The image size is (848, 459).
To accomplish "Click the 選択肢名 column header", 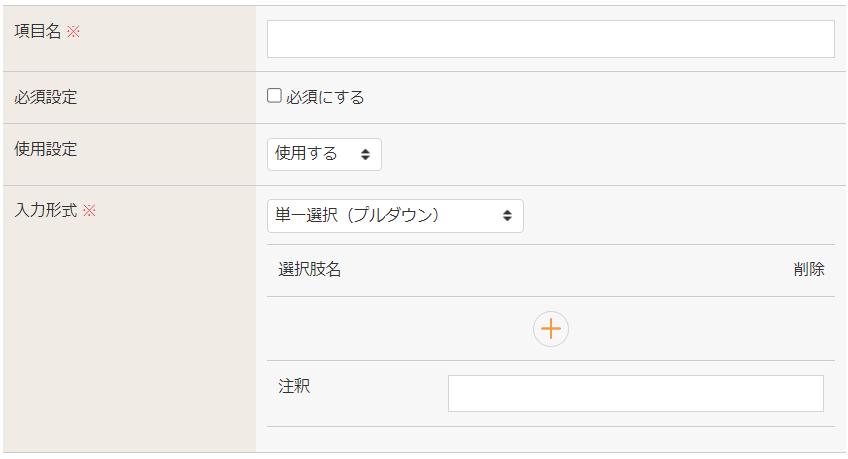I will [x=310, y=270].
